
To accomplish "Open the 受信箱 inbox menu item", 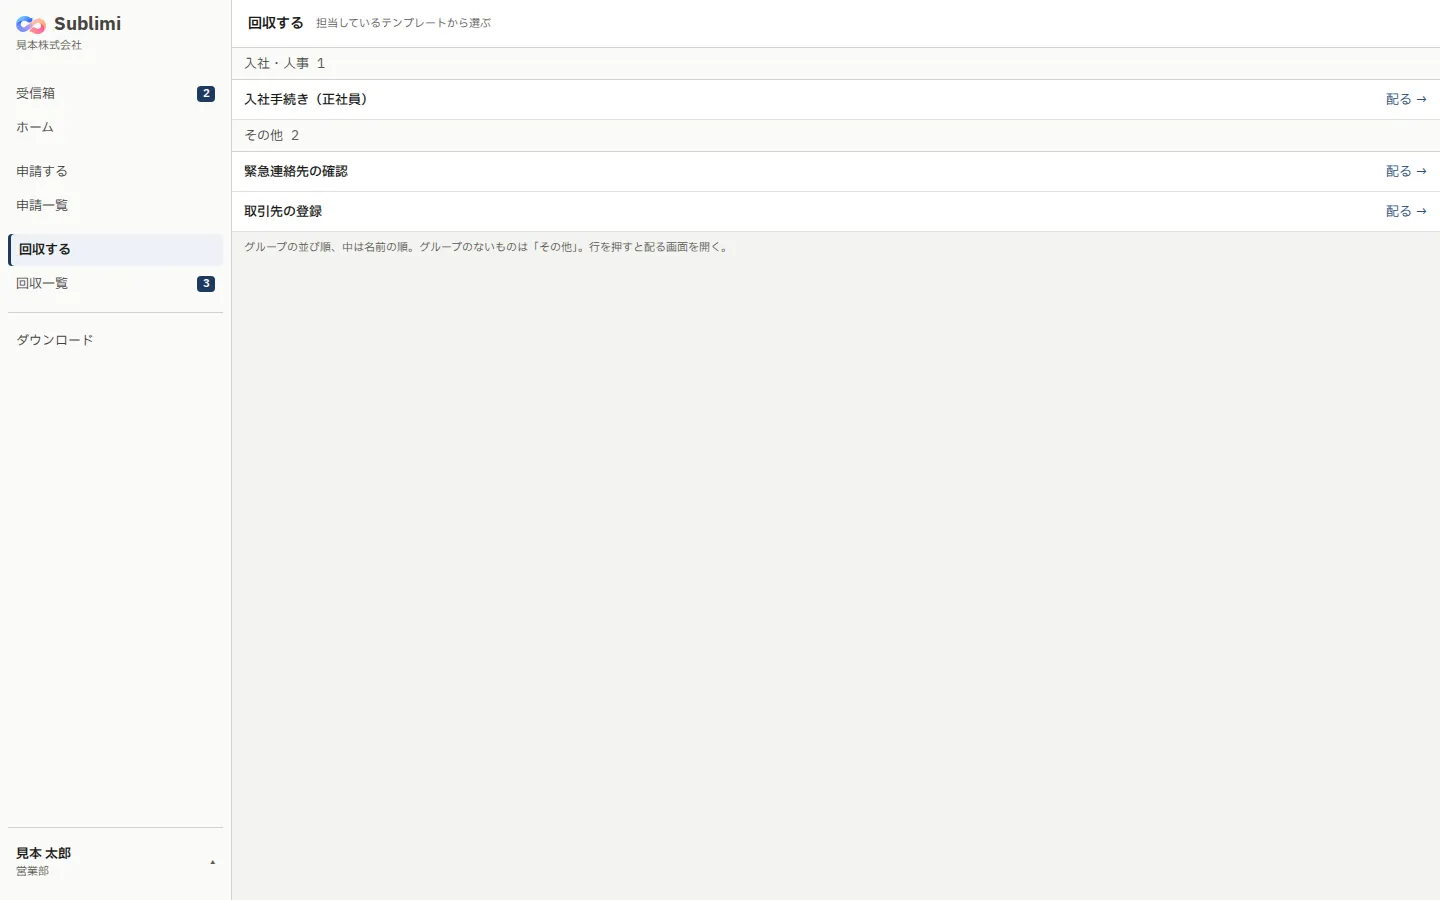I will coord(115,93).
